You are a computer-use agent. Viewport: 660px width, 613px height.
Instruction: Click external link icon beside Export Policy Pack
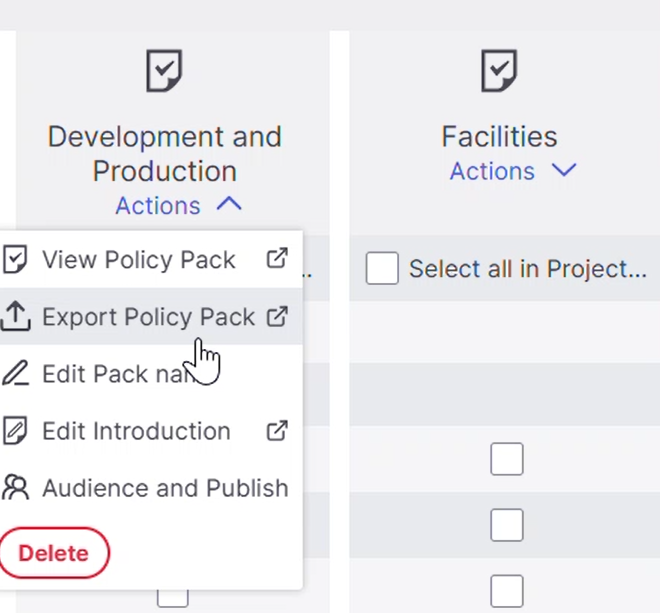[277, 316]
